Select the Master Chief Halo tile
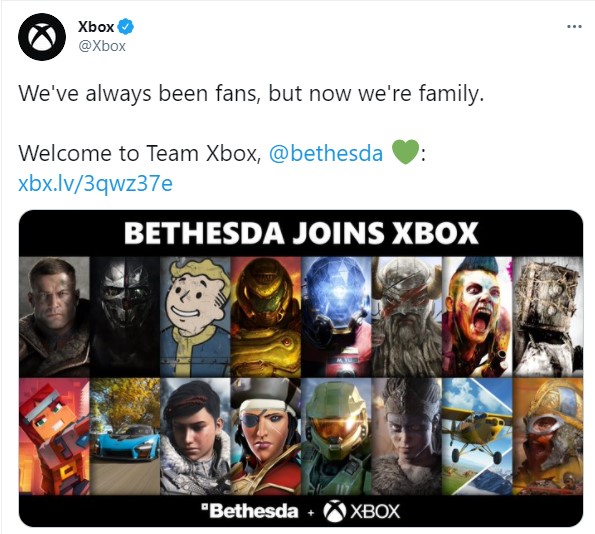The height and width of the screenshot is (534, 595). (337, 436)
